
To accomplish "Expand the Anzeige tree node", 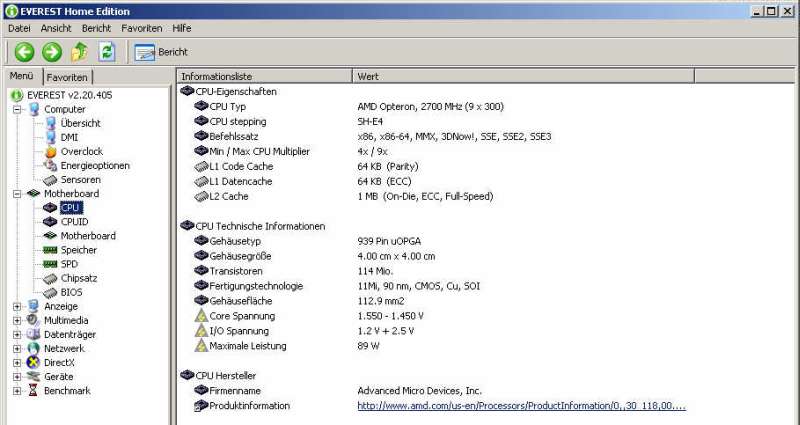I will [x=17, y=307].
